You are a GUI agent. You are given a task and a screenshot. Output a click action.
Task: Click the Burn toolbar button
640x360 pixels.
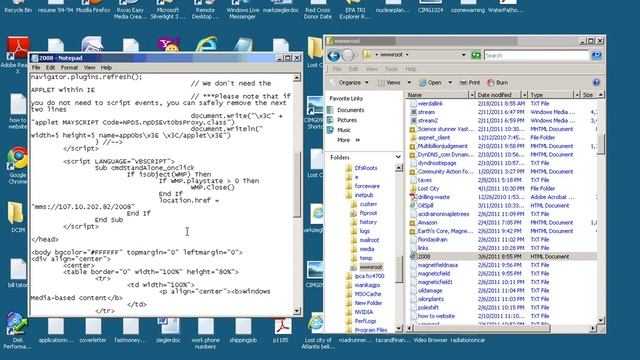(x=498, y=82)
